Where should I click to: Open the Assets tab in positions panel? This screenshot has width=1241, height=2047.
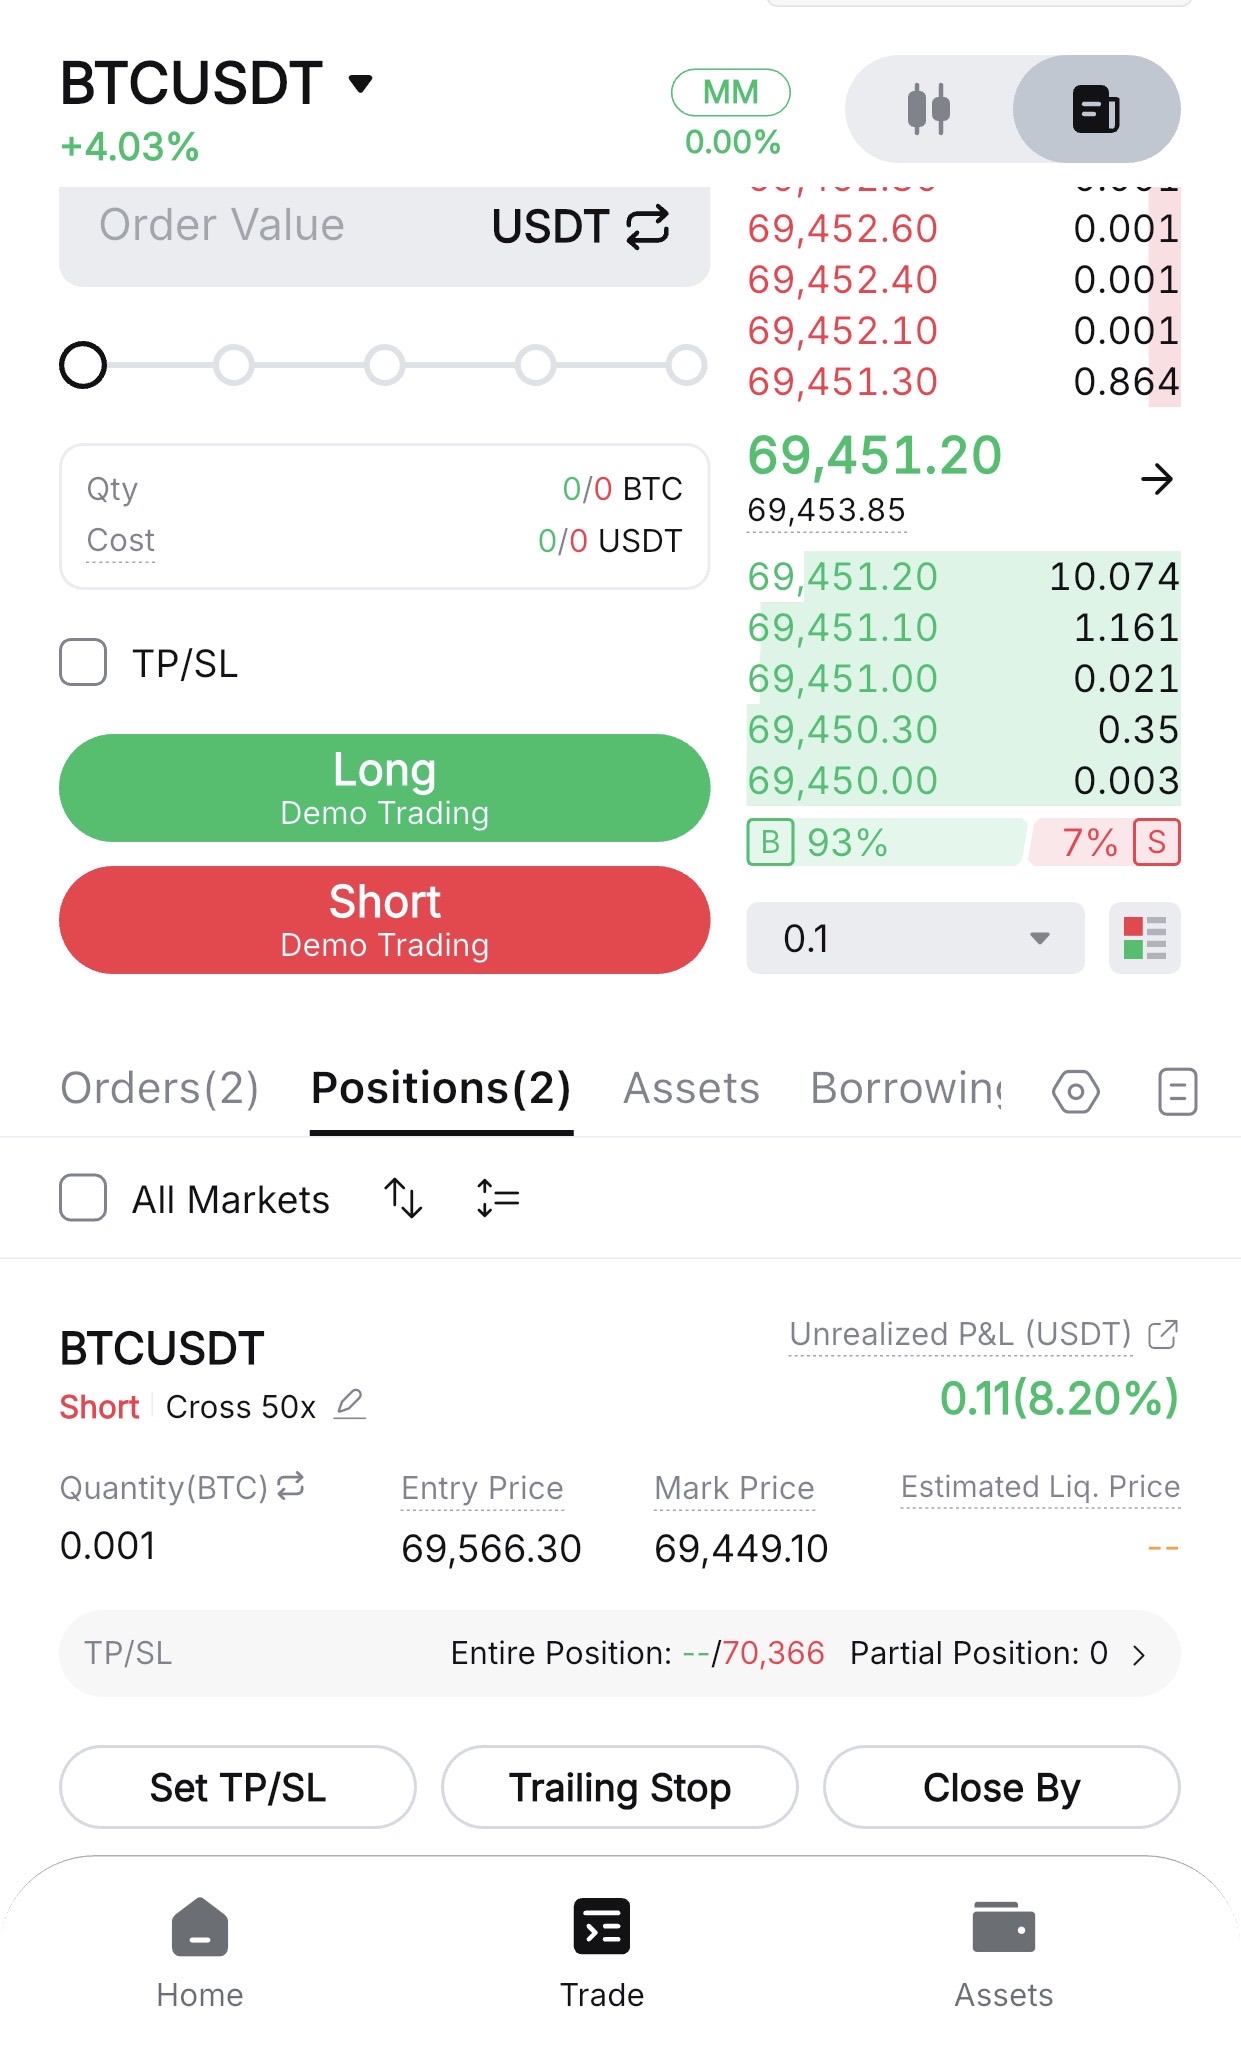691,1089
